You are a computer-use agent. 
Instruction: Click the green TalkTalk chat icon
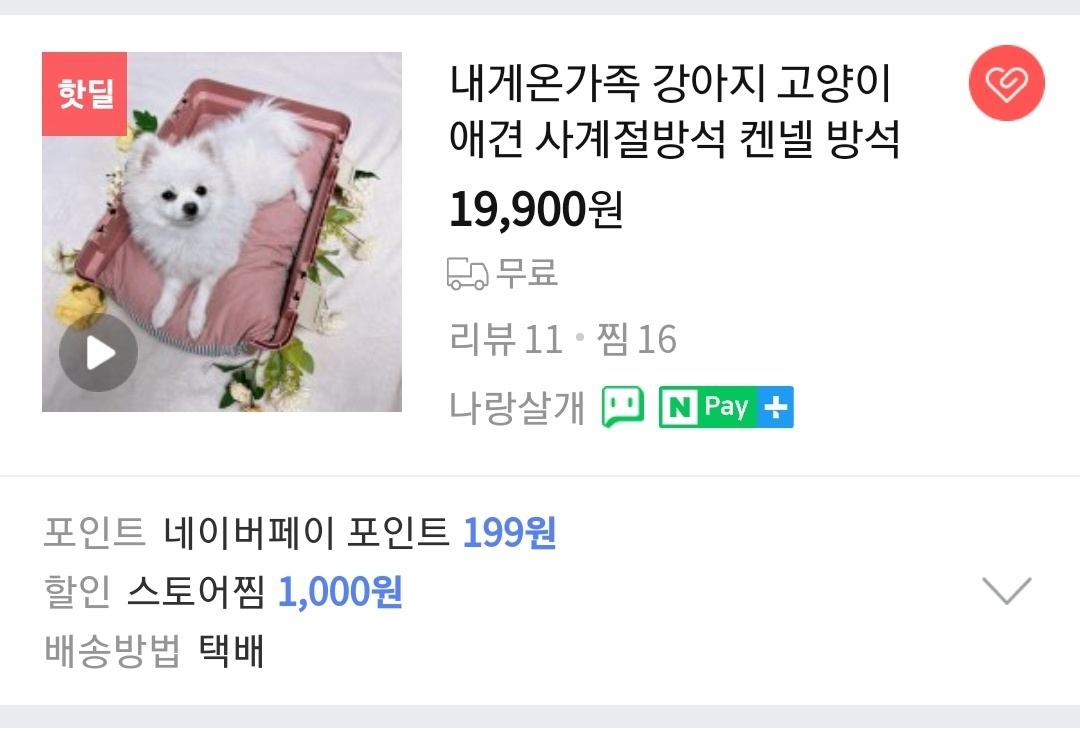click(623, 406)
